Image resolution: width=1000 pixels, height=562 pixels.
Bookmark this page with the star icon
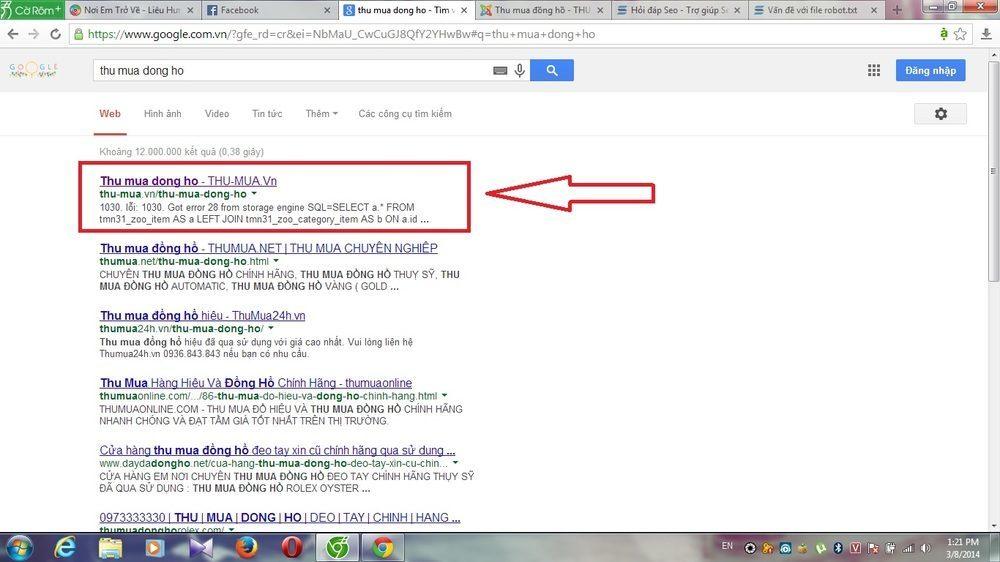coord(960,34)
